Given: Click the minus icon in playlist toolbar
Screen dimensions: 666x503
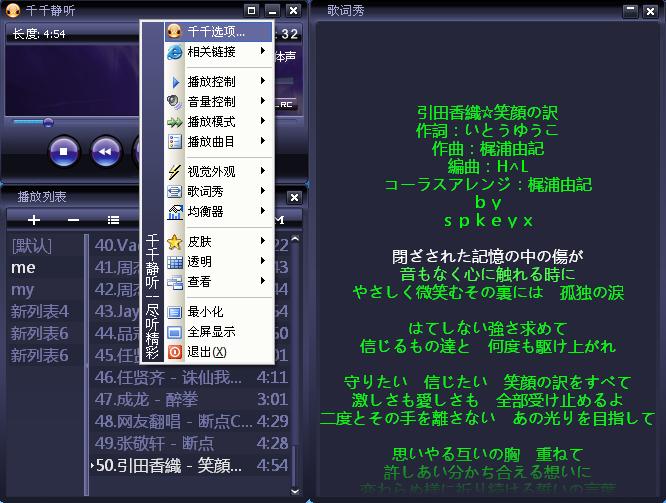Looking at the screenshot, I should [x=73, y=220].
